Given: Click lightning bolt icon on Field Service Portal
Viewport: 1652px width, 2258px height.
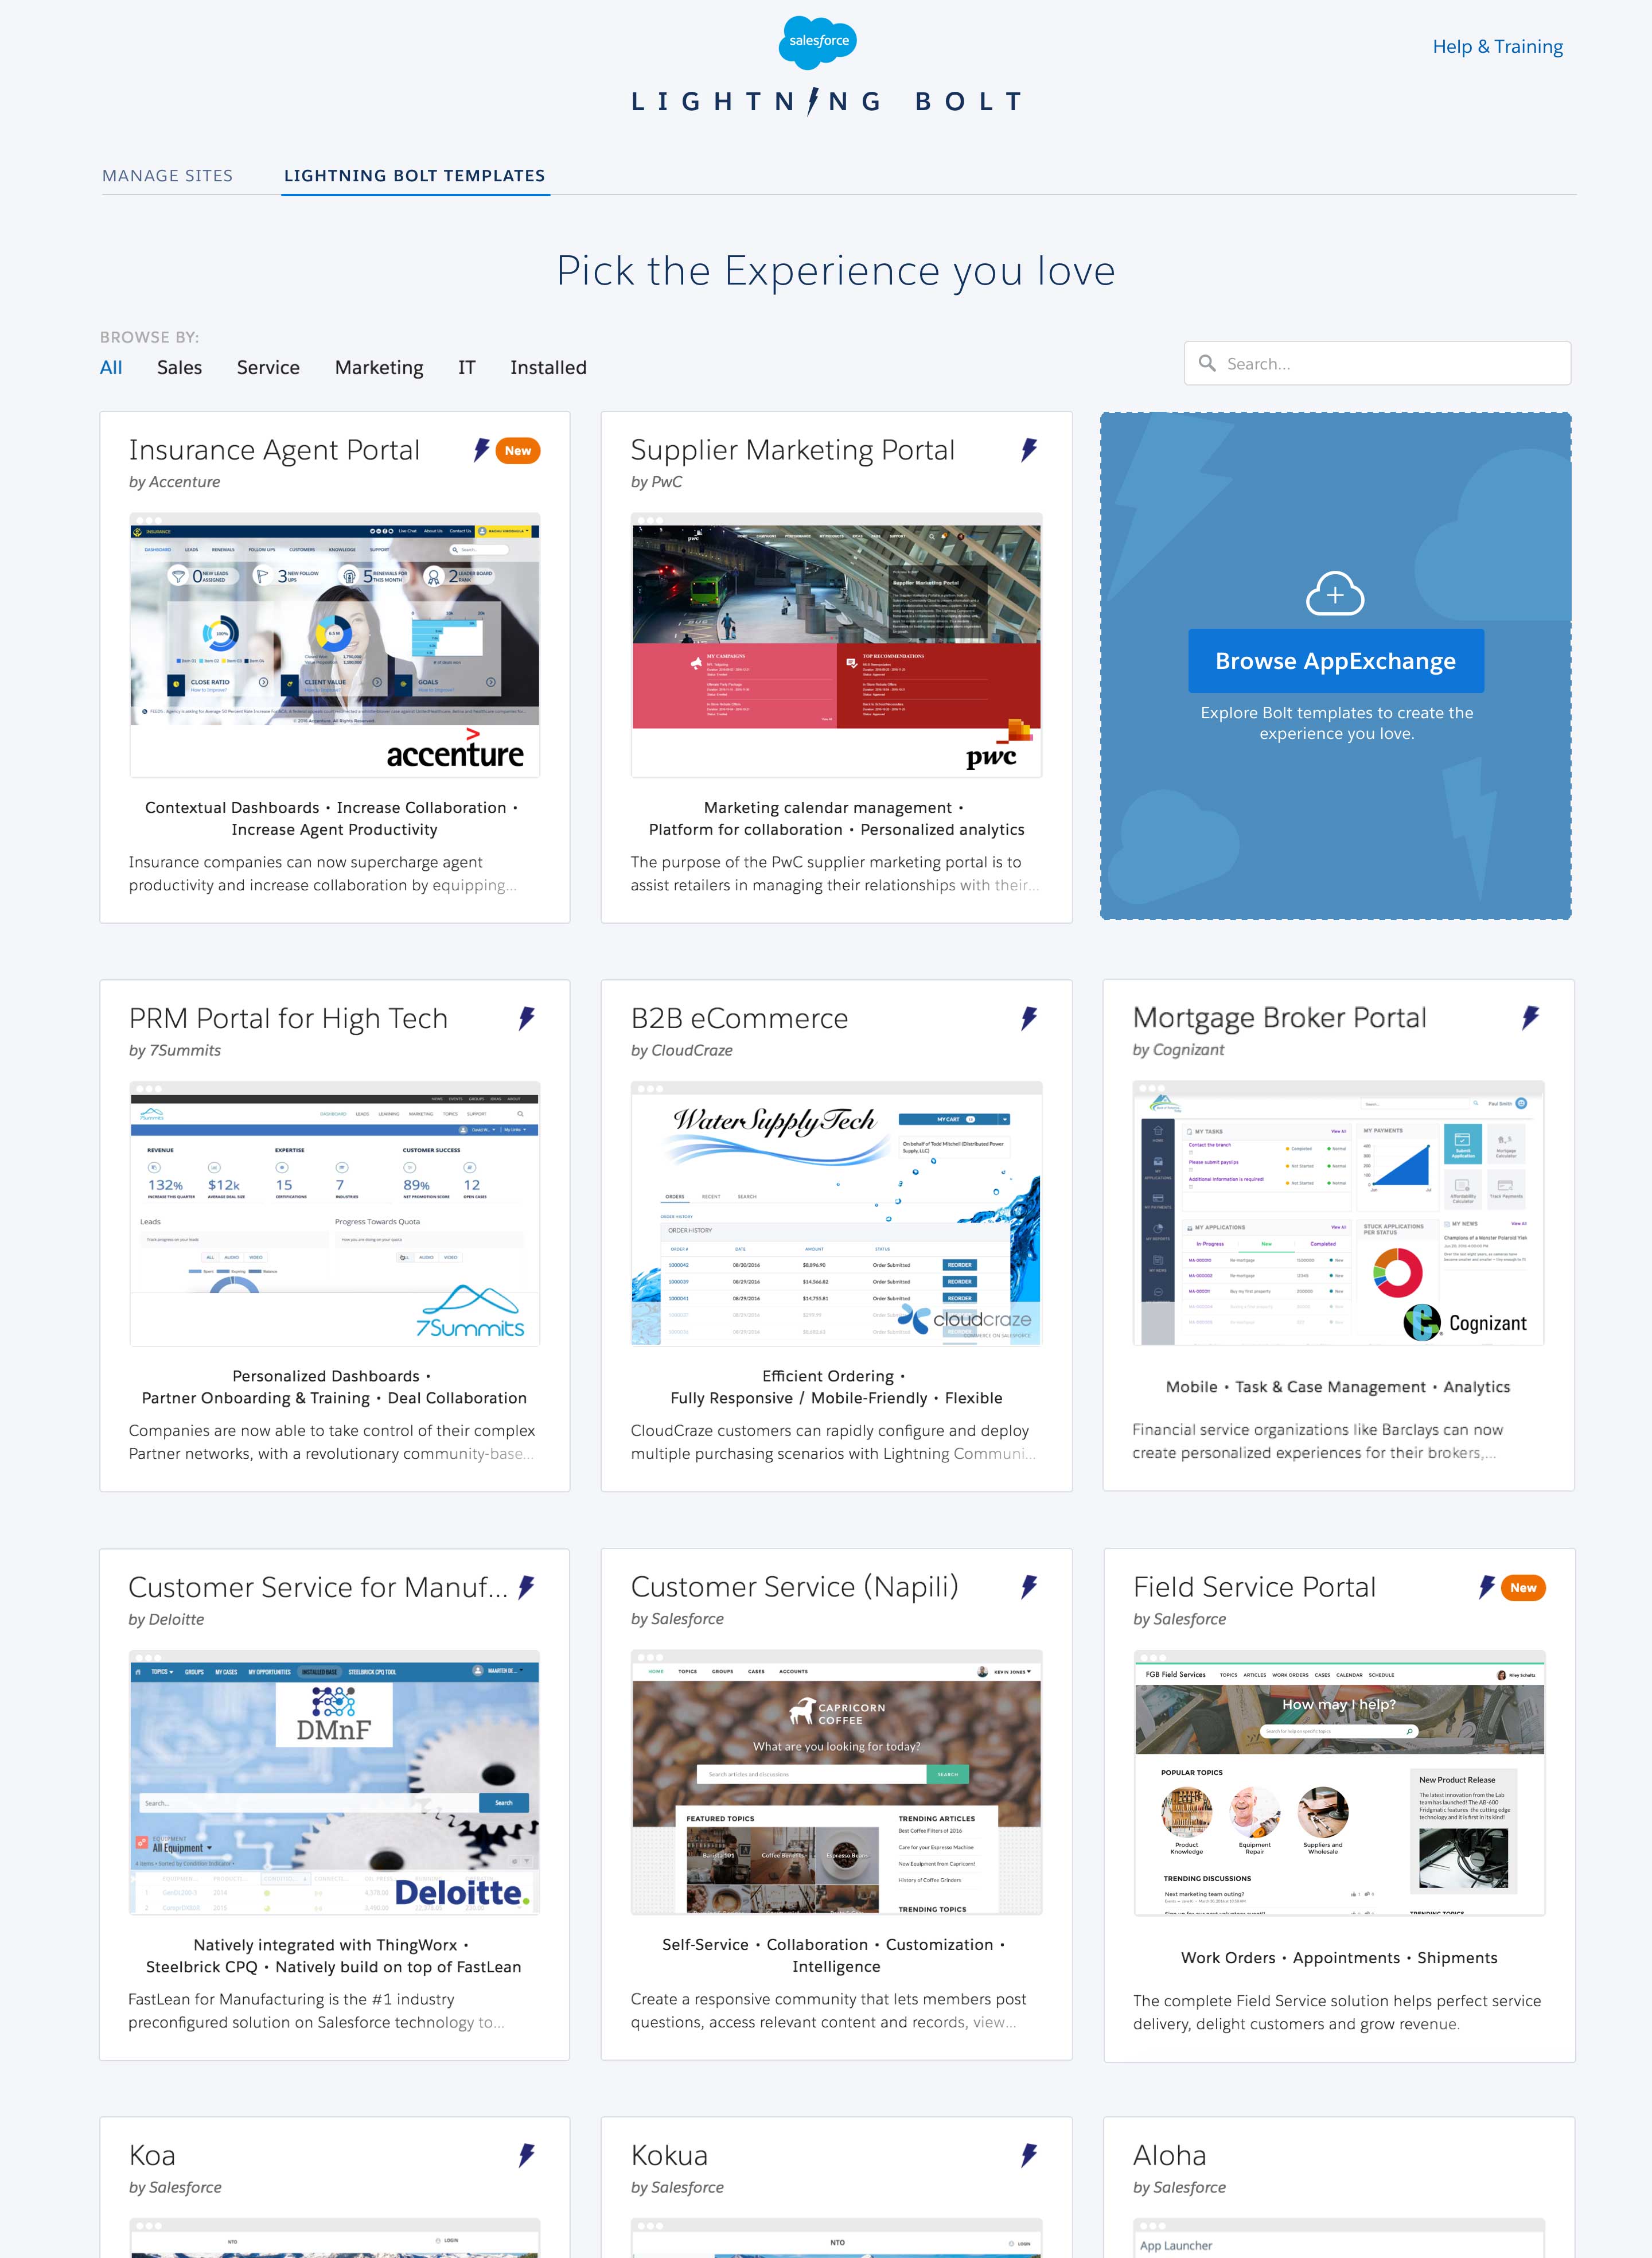Looking at the screenshot, I should pos(1487,1587).
